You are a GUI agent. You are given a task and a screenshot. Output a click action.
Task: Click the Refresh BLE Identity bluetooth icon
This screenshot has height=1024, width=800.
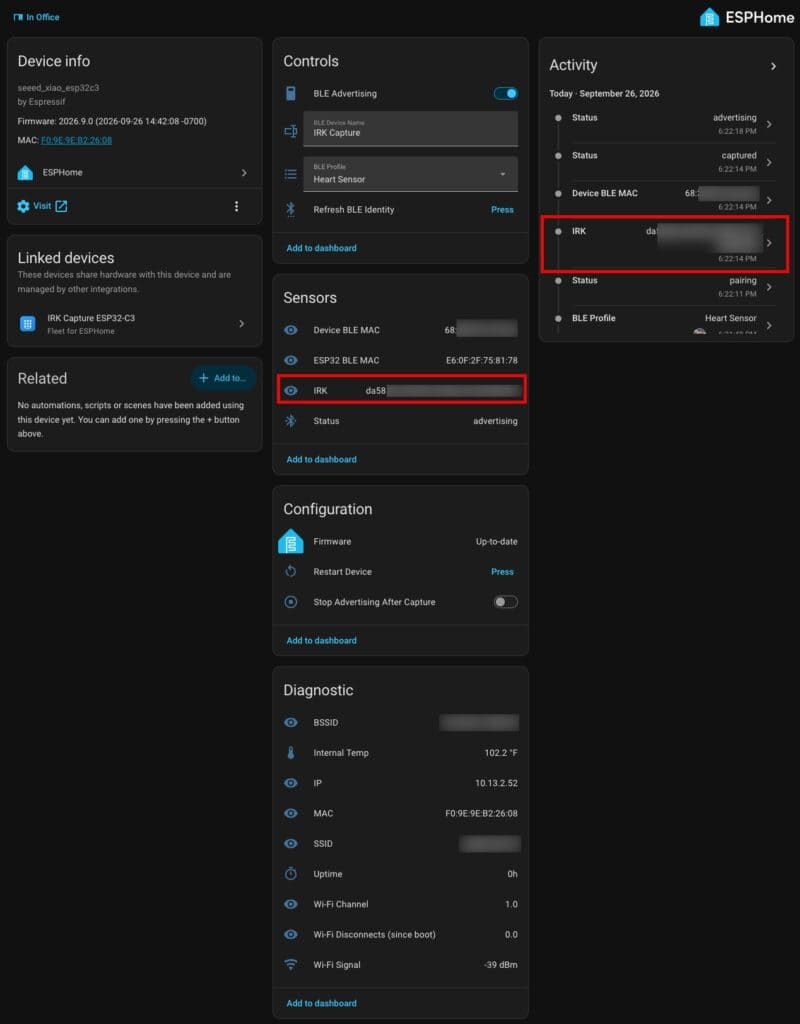click(291, 209)
